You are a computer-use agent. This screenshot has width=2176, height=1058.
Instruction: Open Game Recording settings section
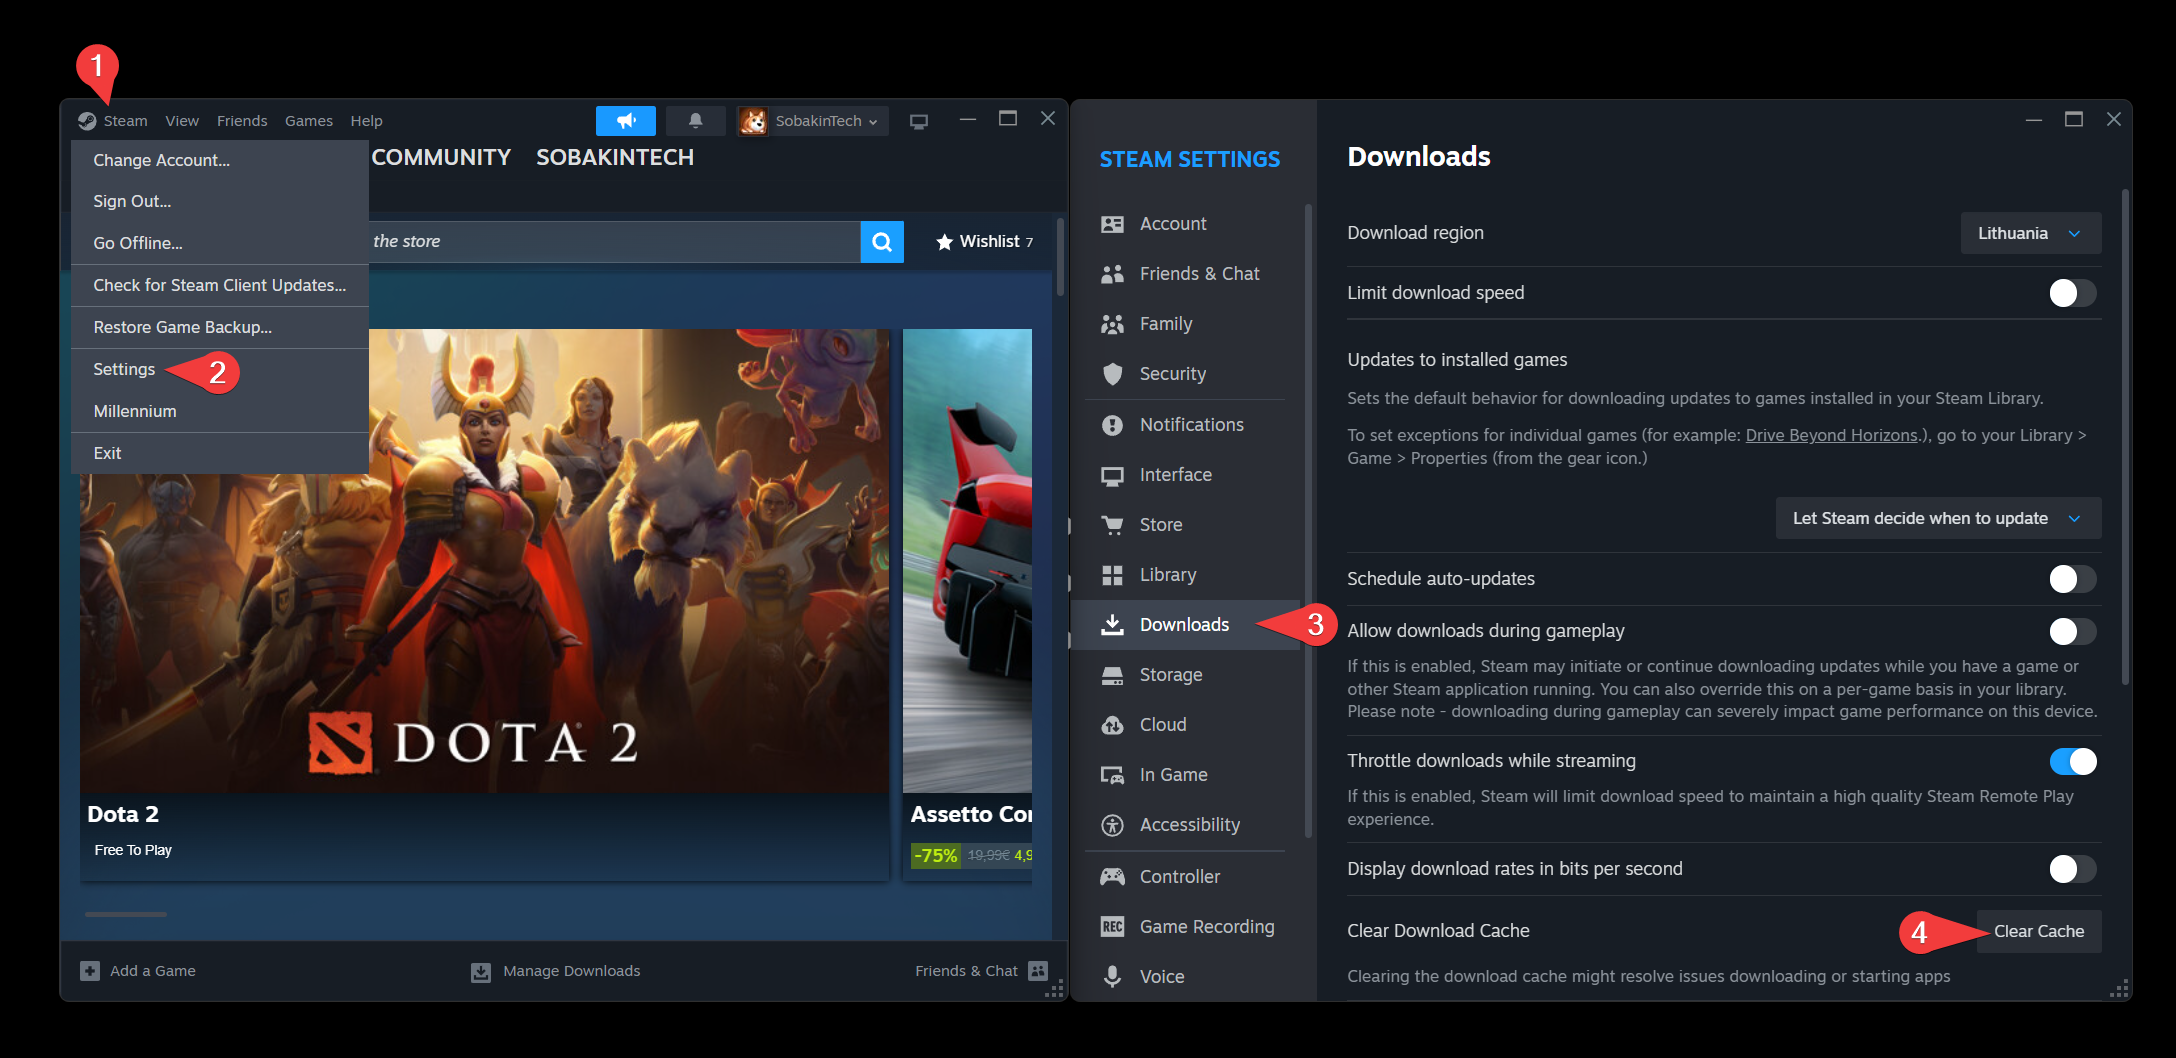1206,927
